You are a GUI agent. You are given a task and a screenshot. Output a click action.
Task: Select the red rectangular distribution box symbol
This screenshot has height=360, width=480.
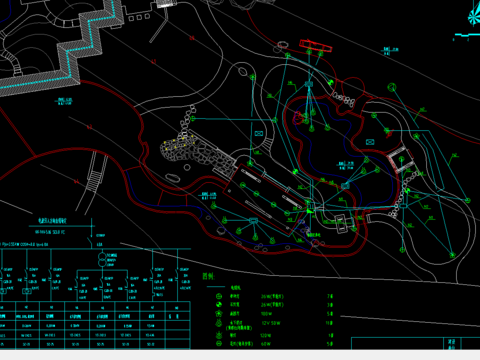(x=315, y=46)
